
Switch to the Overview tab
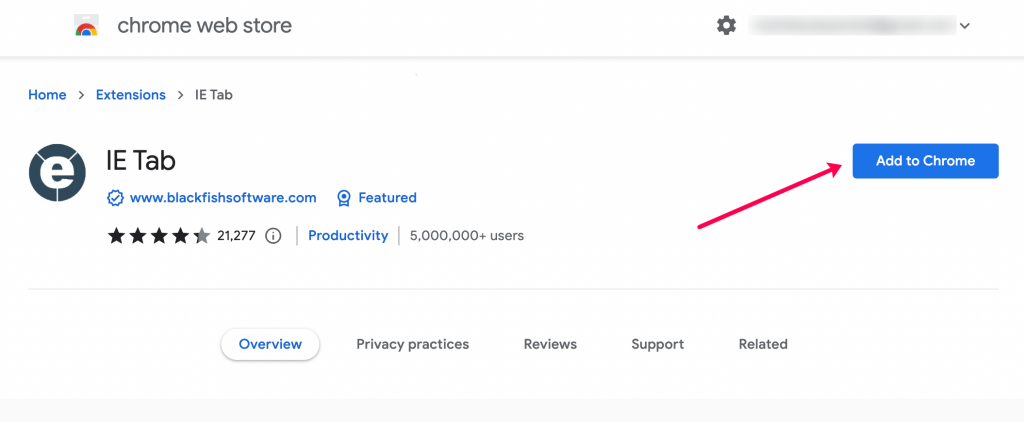tap(270, 344)
